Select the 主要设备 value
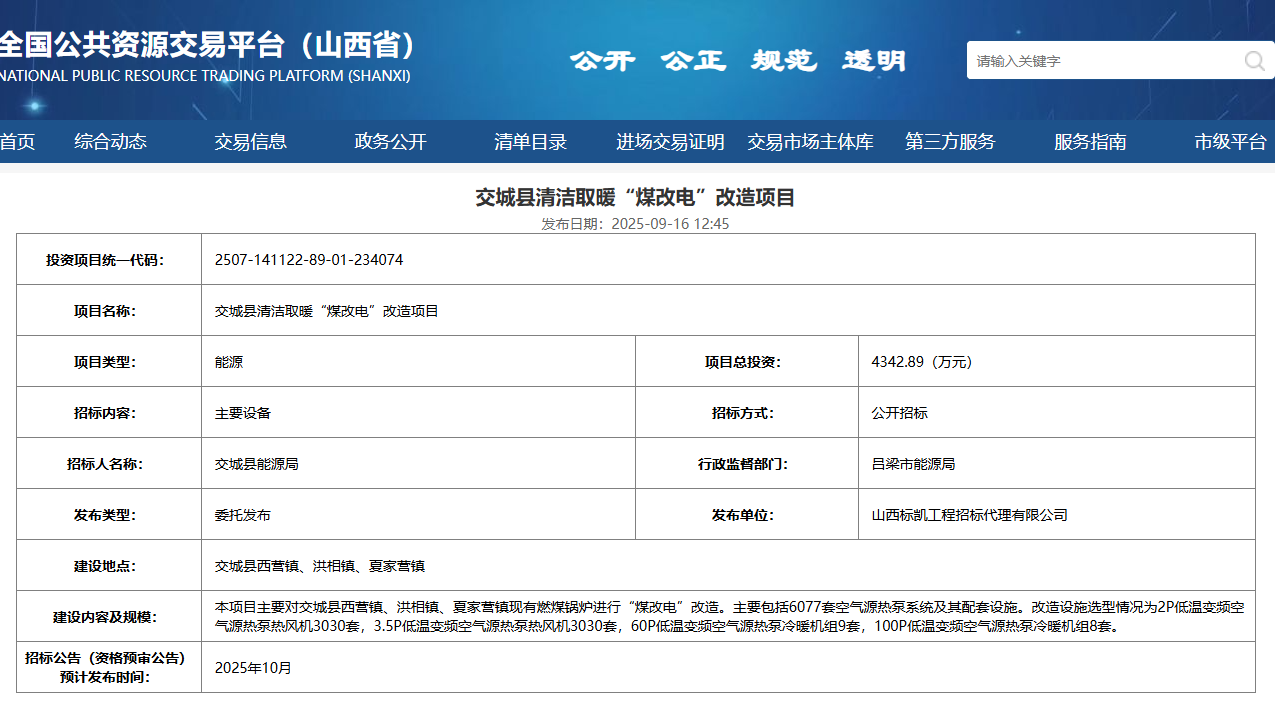Image resolution: width=1275 pixels, height=719 pixels. tap(243, 413)
